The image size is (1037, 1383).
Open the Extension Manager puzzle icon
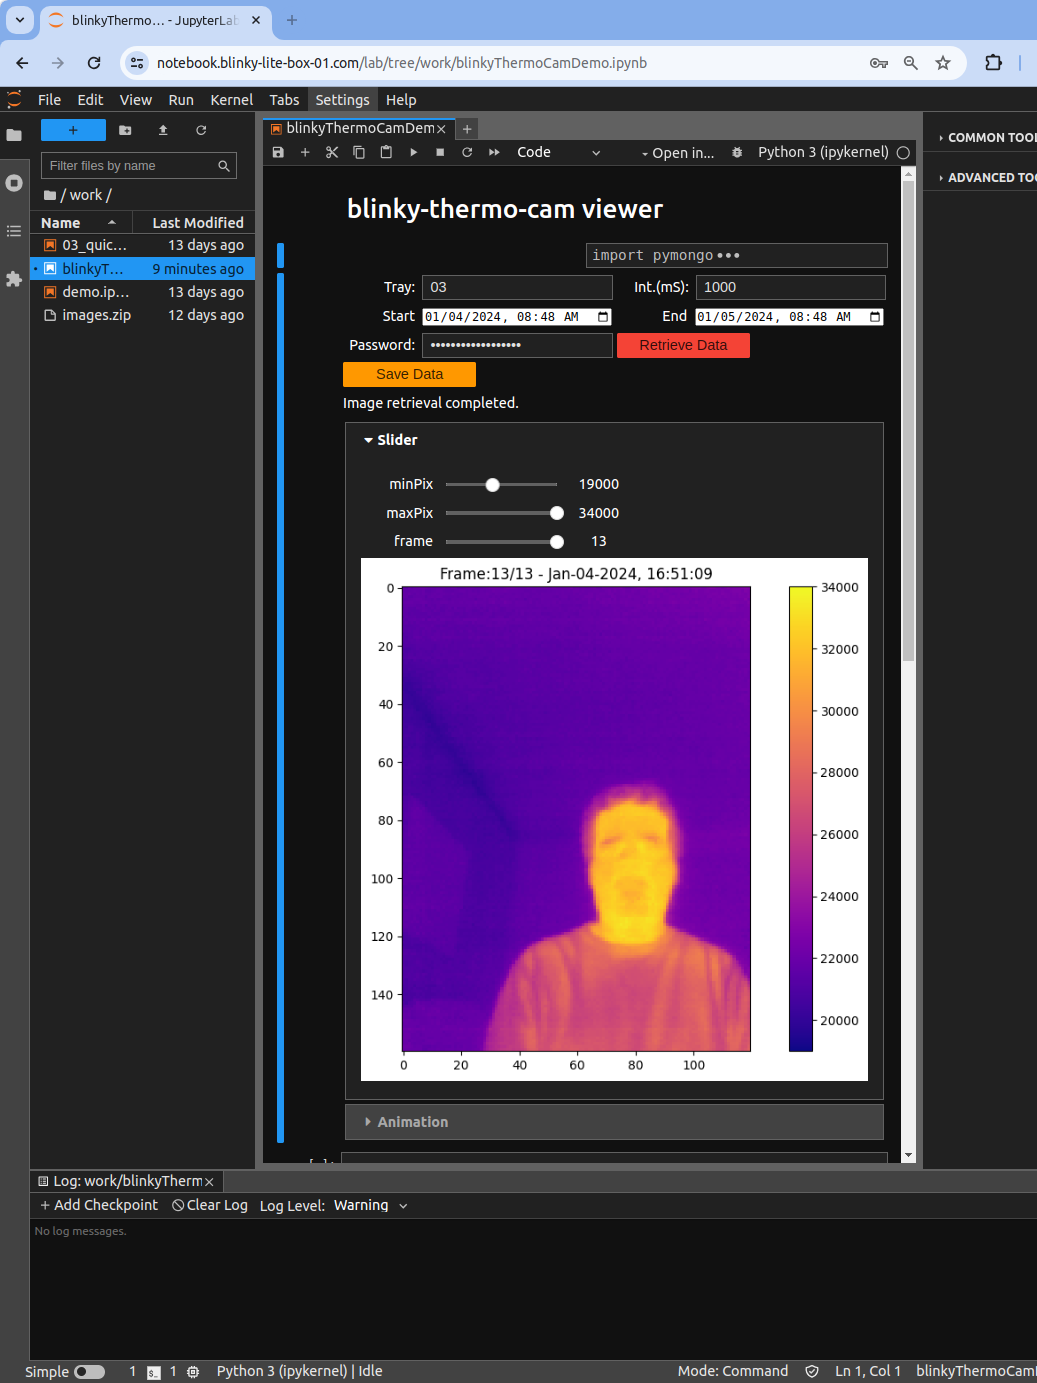(14, 279)
